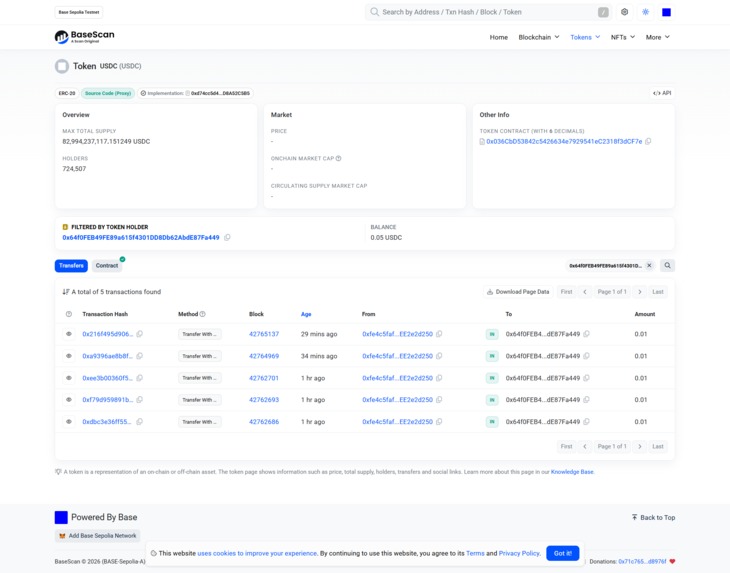Toggle the light/dark theme sun icon
The image size is (730, 573).
point(645,12)
